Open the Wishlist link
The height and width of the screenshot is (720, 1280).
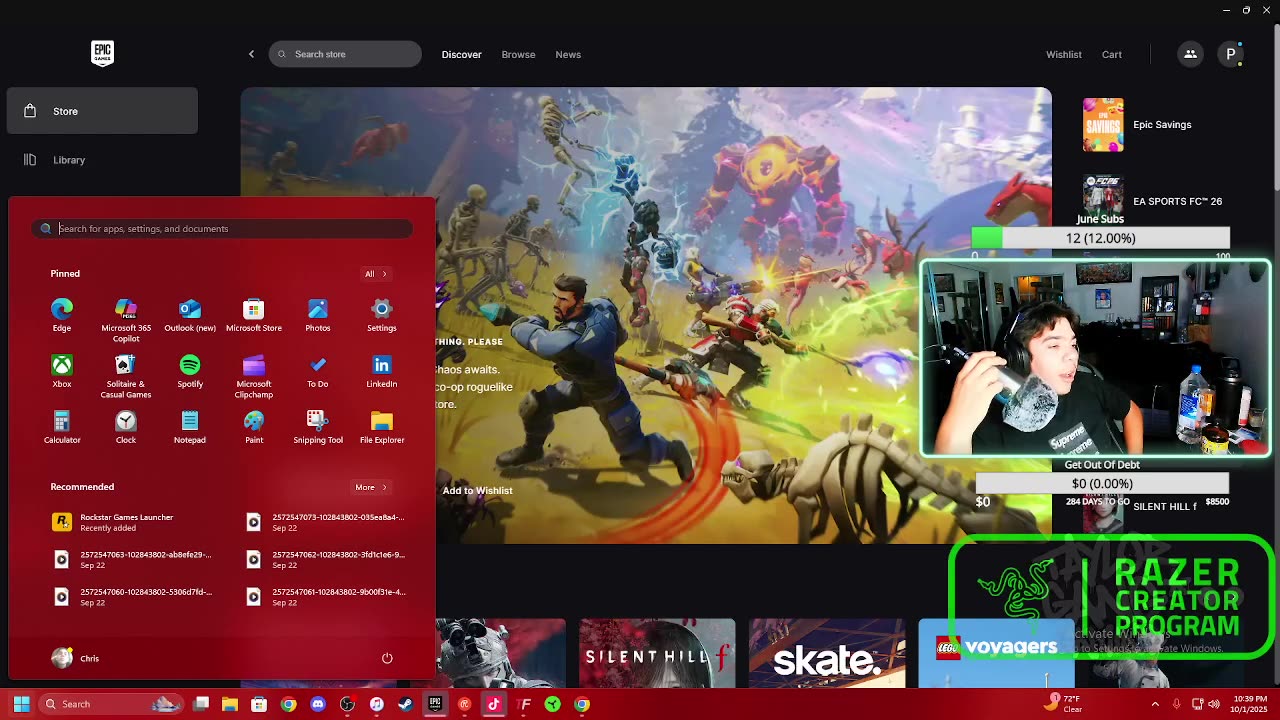[1064, 54]
